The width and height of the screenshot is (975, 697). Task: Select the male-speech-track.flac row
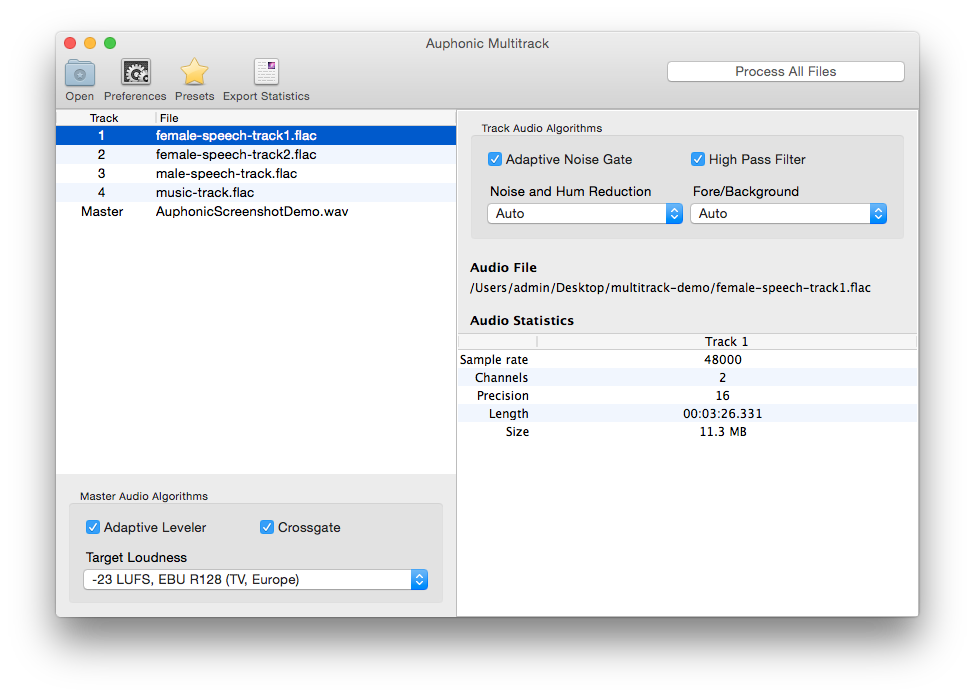pyautogui.click(x=256, y=173)
